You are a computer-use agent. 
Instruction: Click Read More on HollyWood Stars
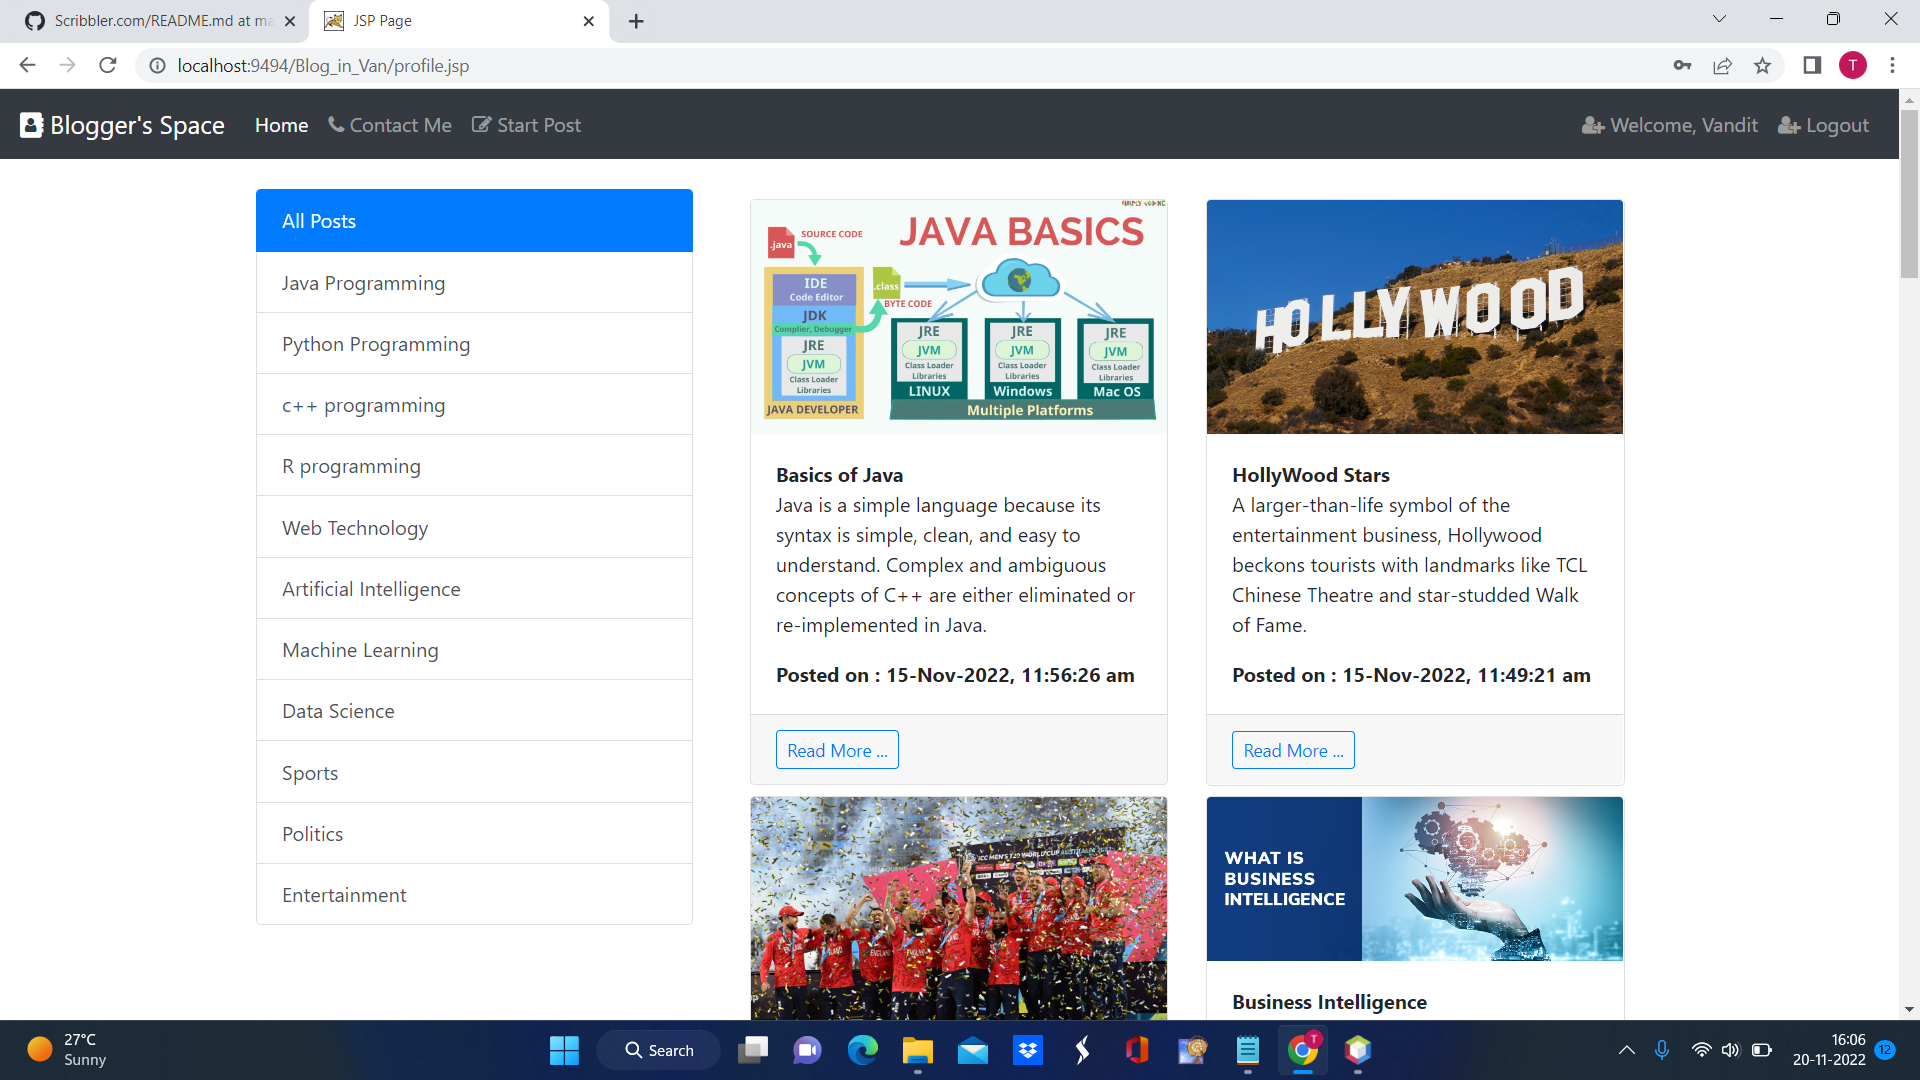point(1293,750)
